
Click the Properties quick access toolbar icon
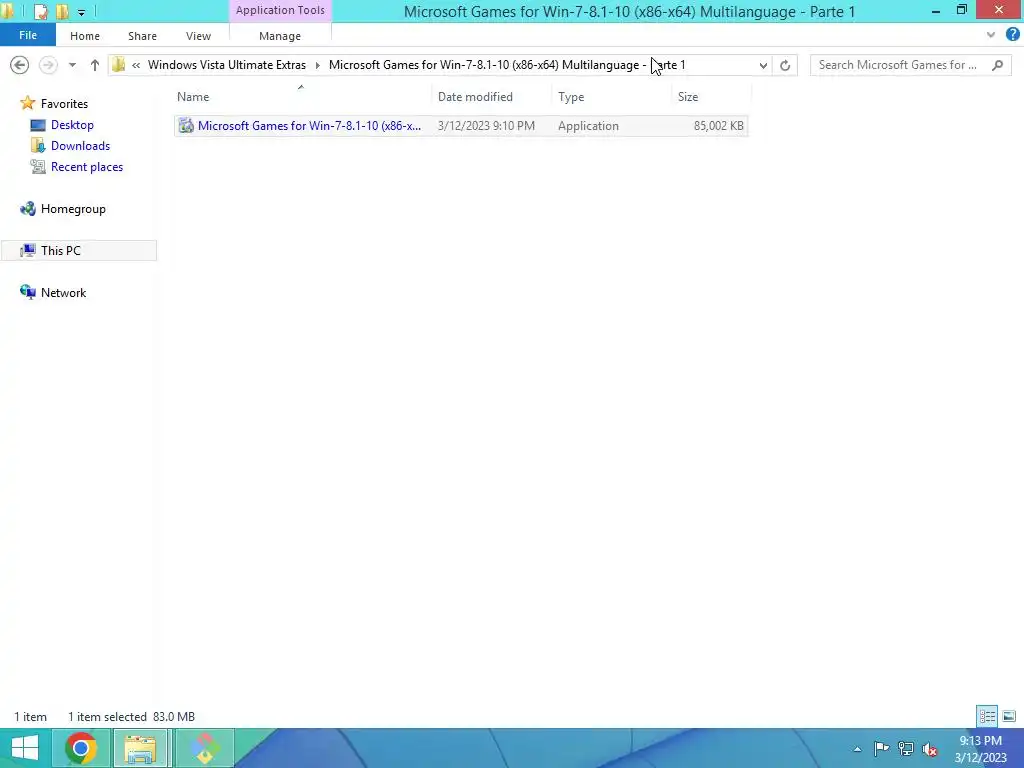(x=40, y=12)
